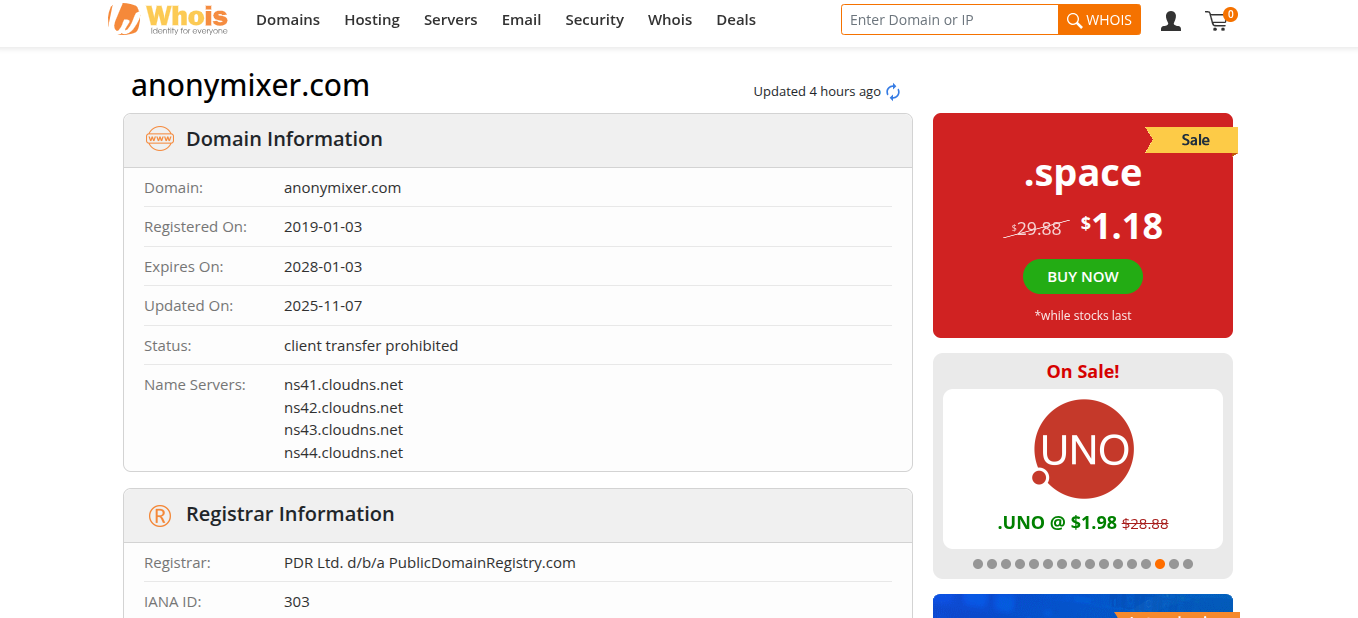Open the shopping cart icon
Image resolution: width=1358 pixels, height=618 pixels.
tap(1217, 21)
